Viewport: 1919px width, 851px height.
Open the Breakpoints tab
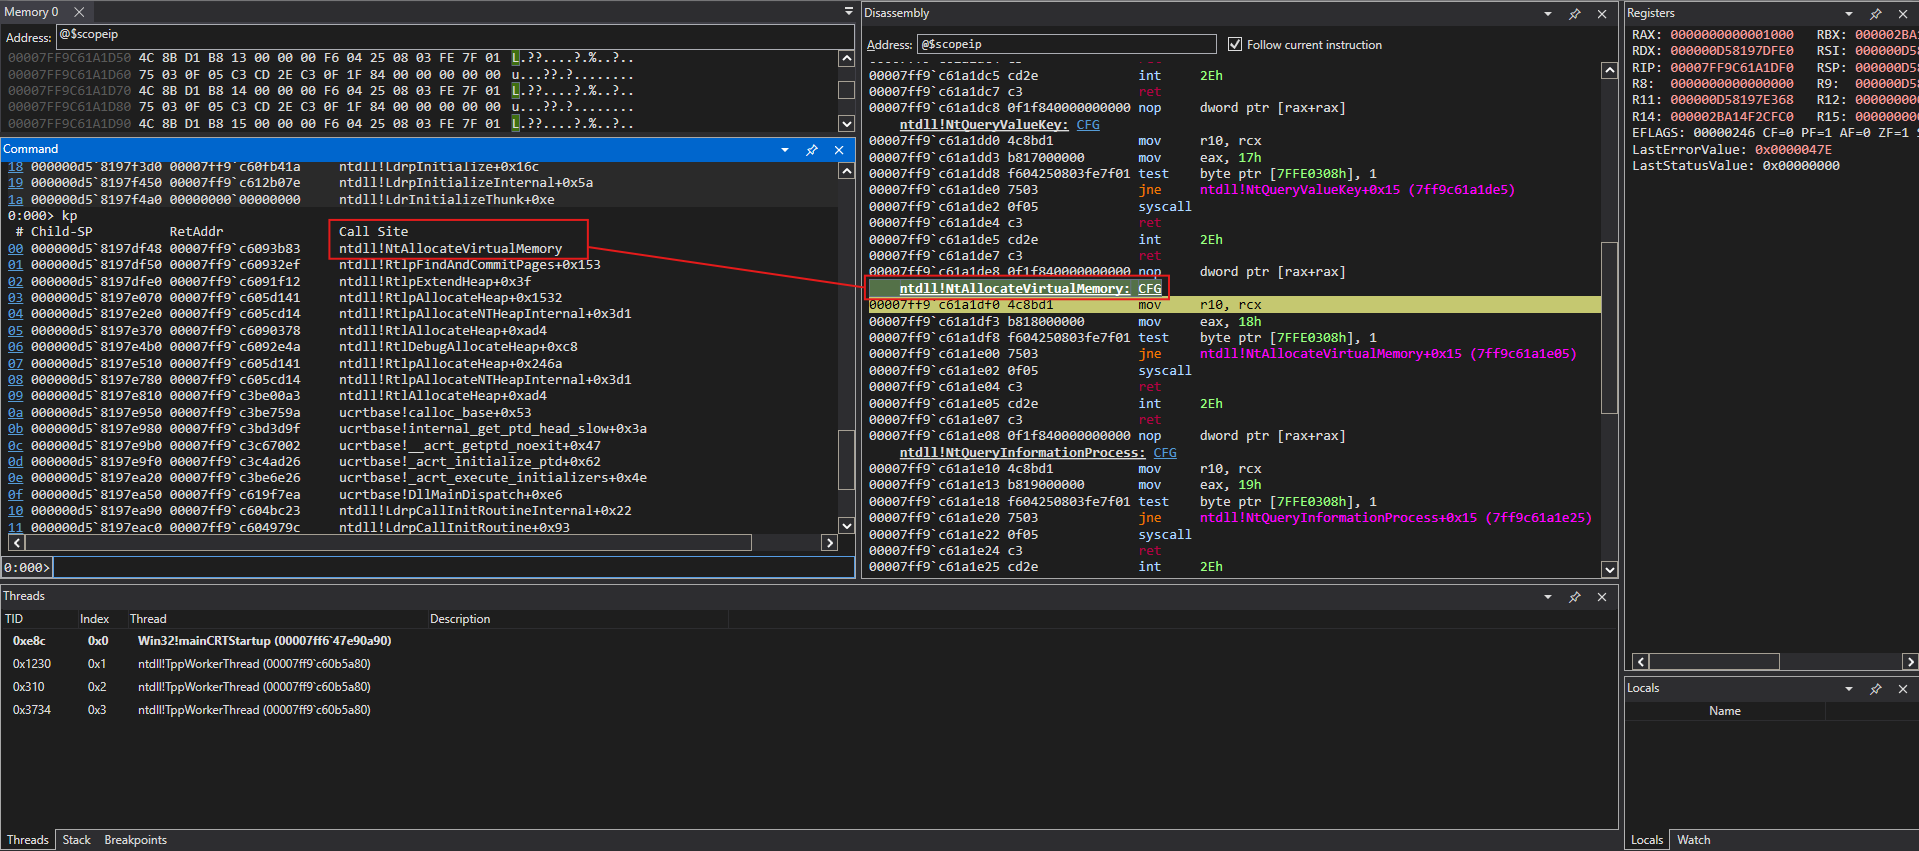(135, 840)
